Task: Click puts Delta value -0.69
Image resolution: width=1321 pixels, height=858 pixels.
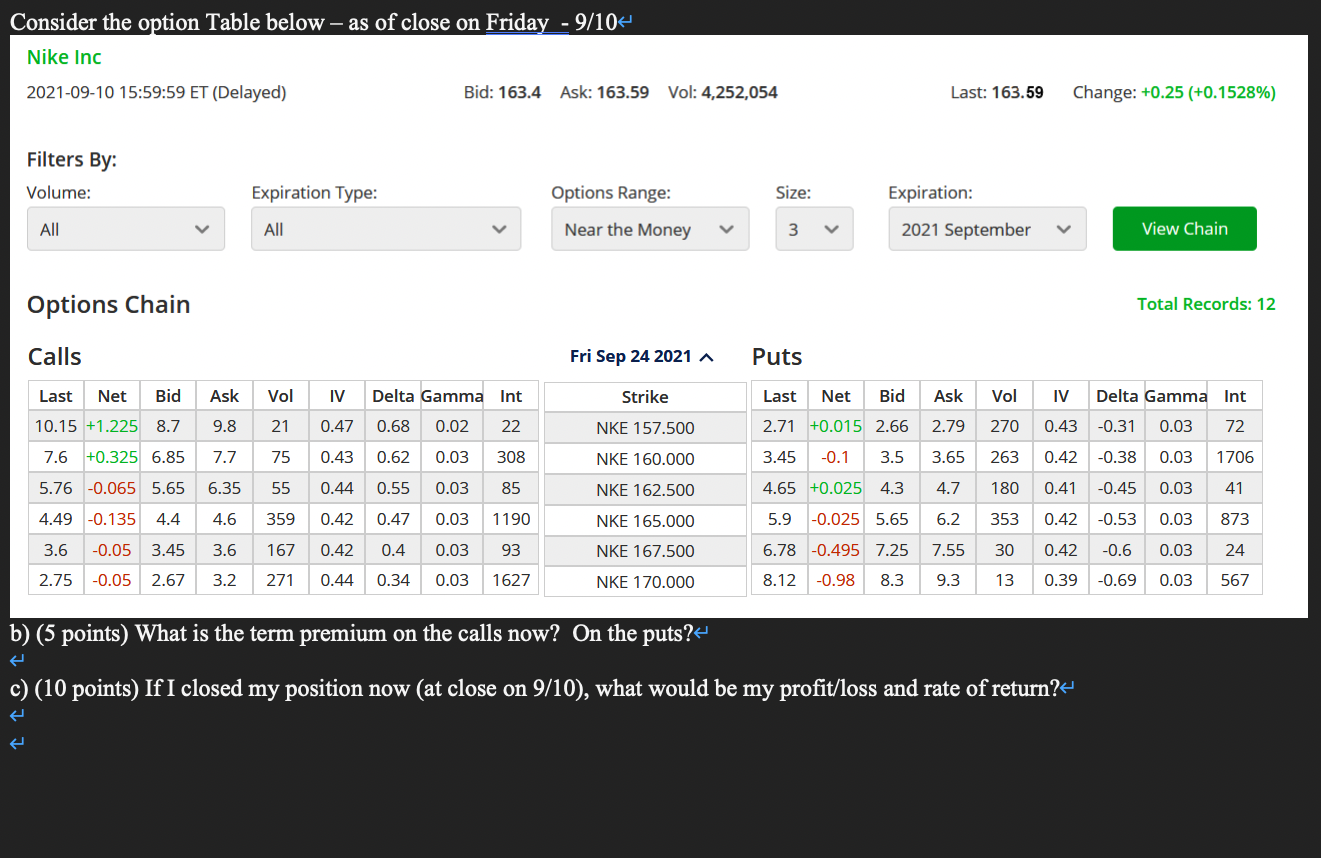Action: click(x=1116, y=580)
